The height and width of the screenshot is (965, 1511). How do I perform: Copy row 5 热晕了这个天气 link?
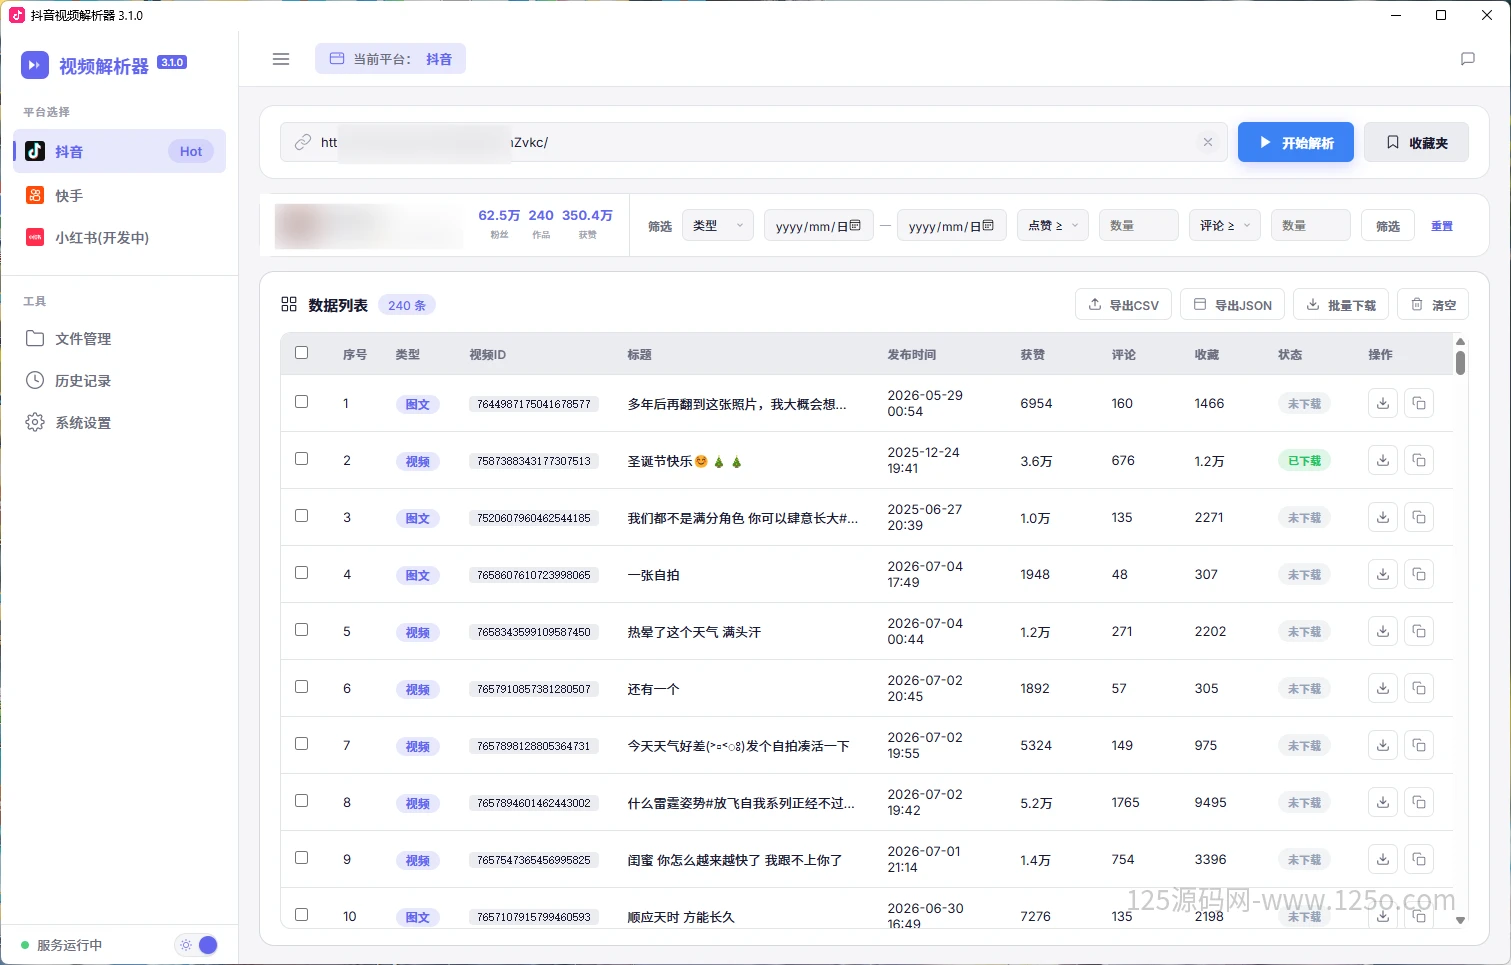pyautogui.click(x=1419, y=632)
